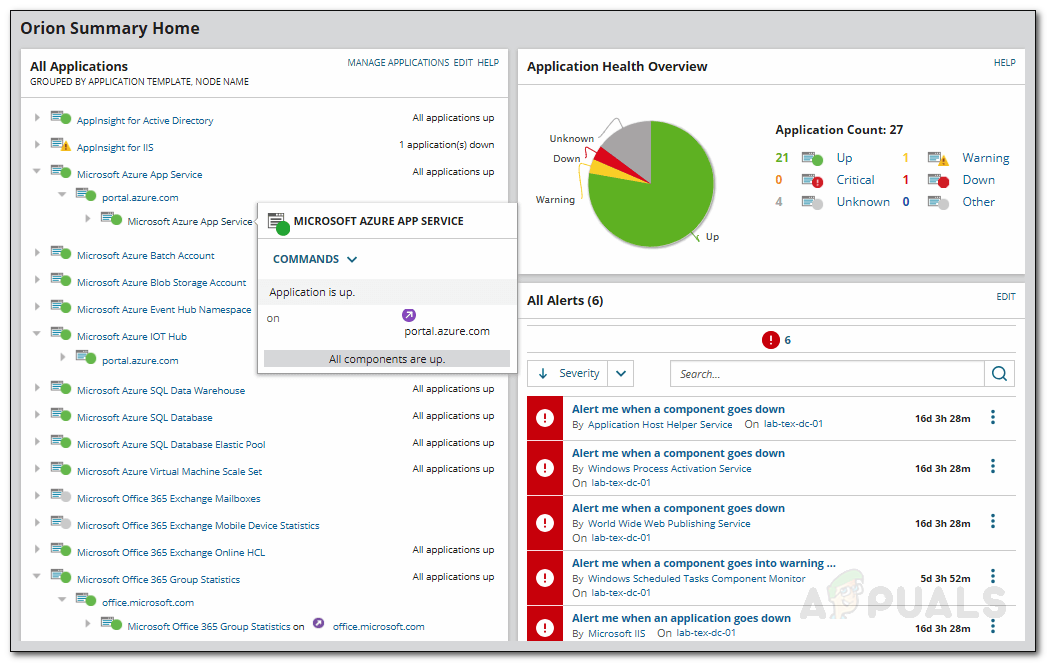Open the Microsoft IIS link in last alert

616,633
